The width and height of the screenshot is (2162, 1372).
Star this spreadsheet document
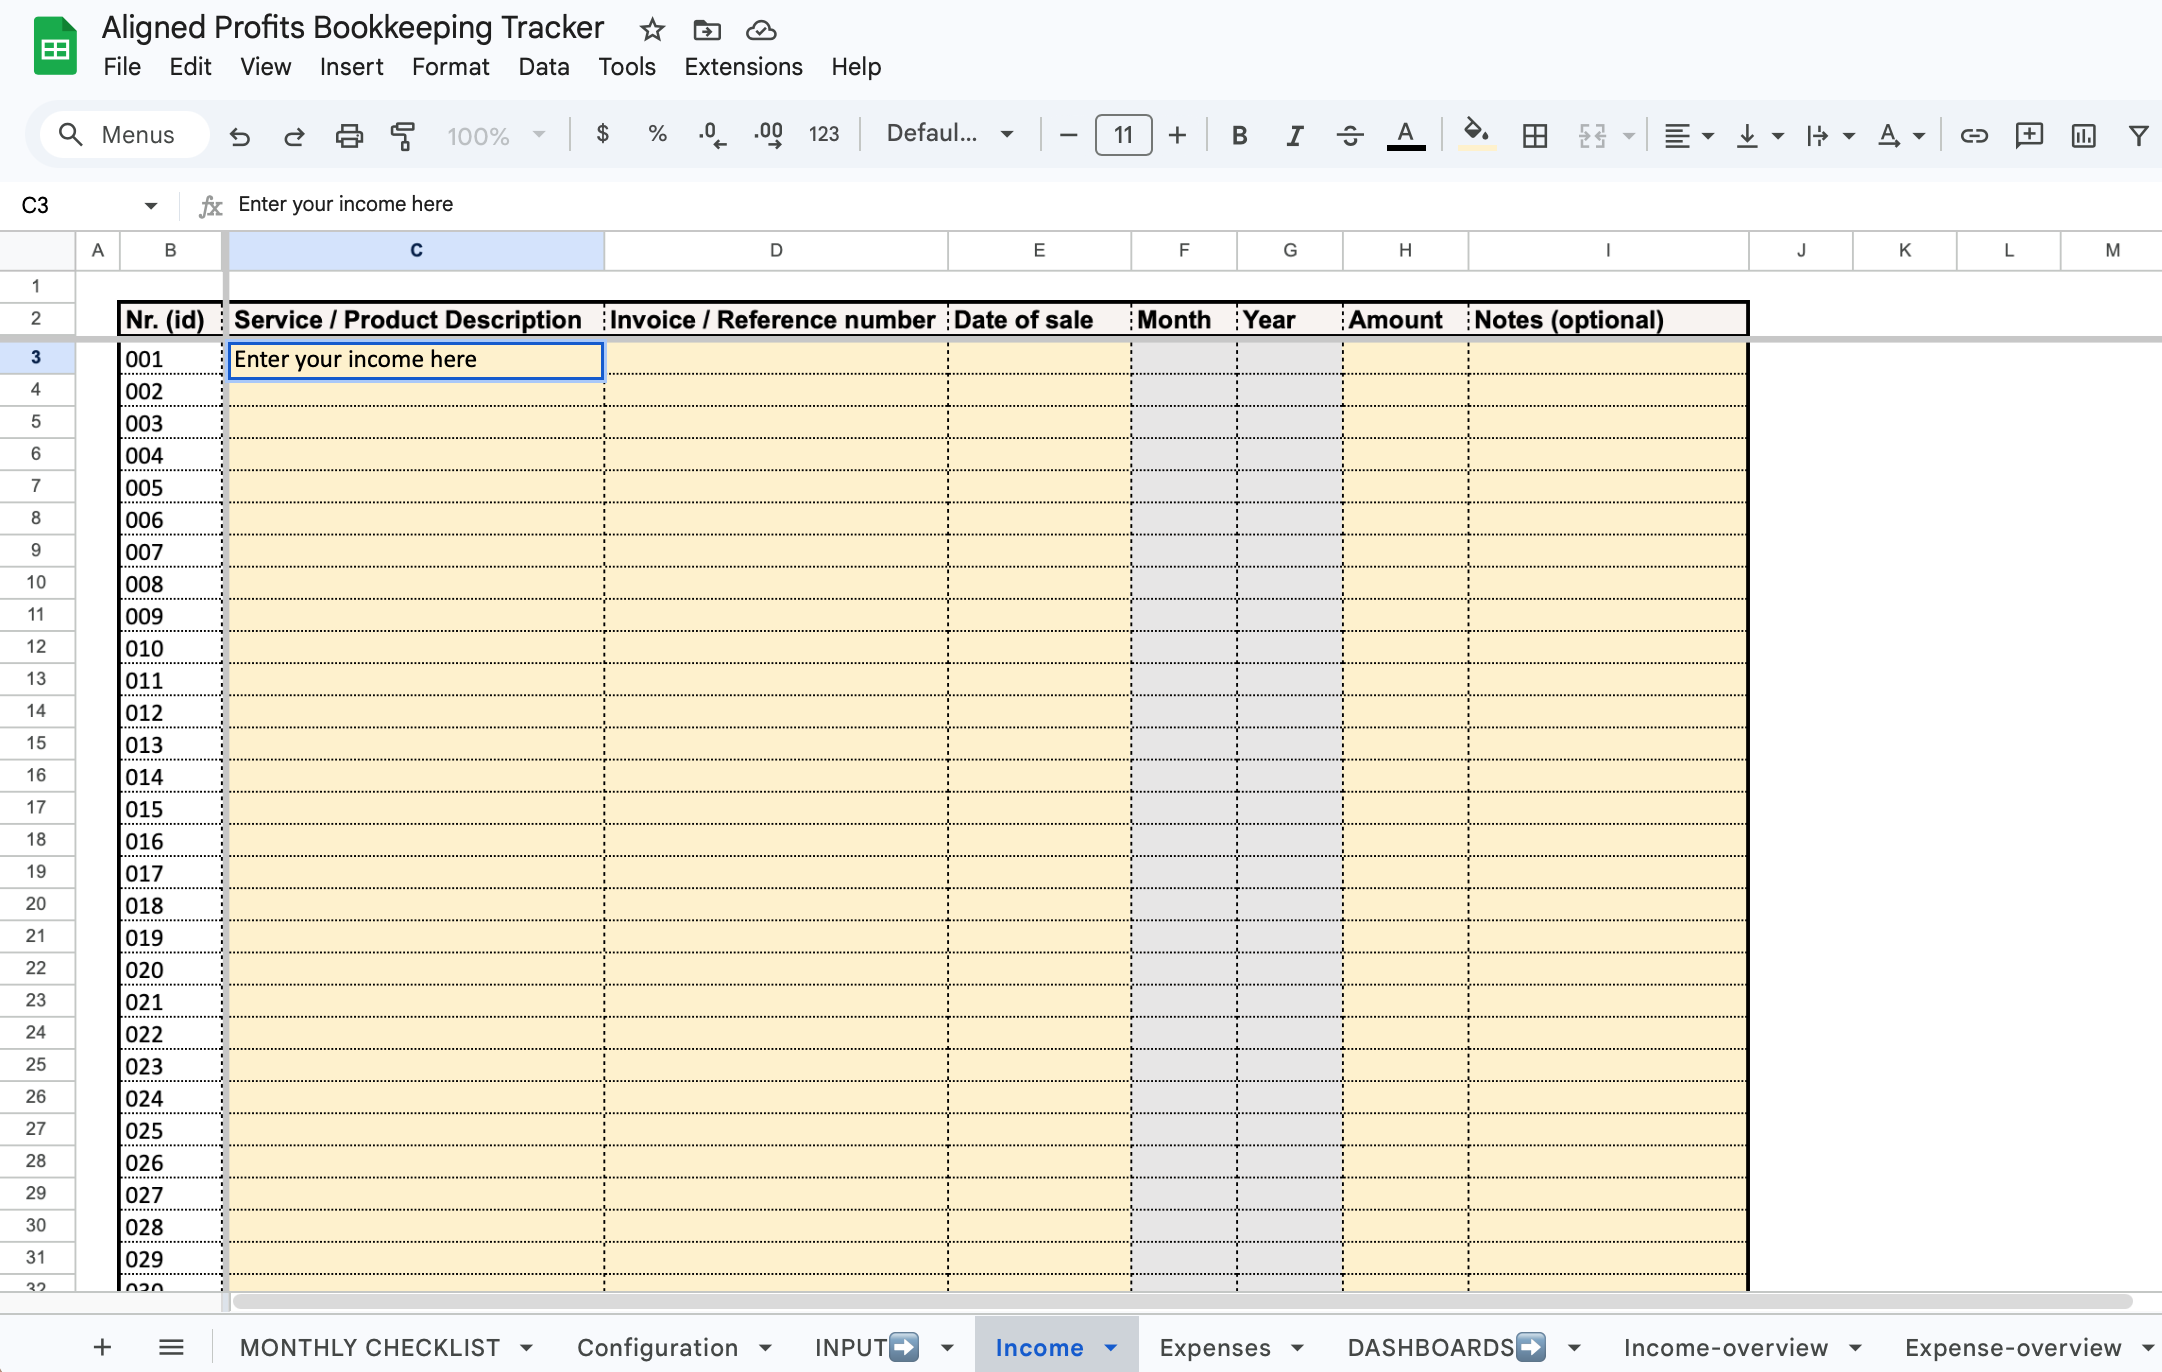(x=652, y=30)
